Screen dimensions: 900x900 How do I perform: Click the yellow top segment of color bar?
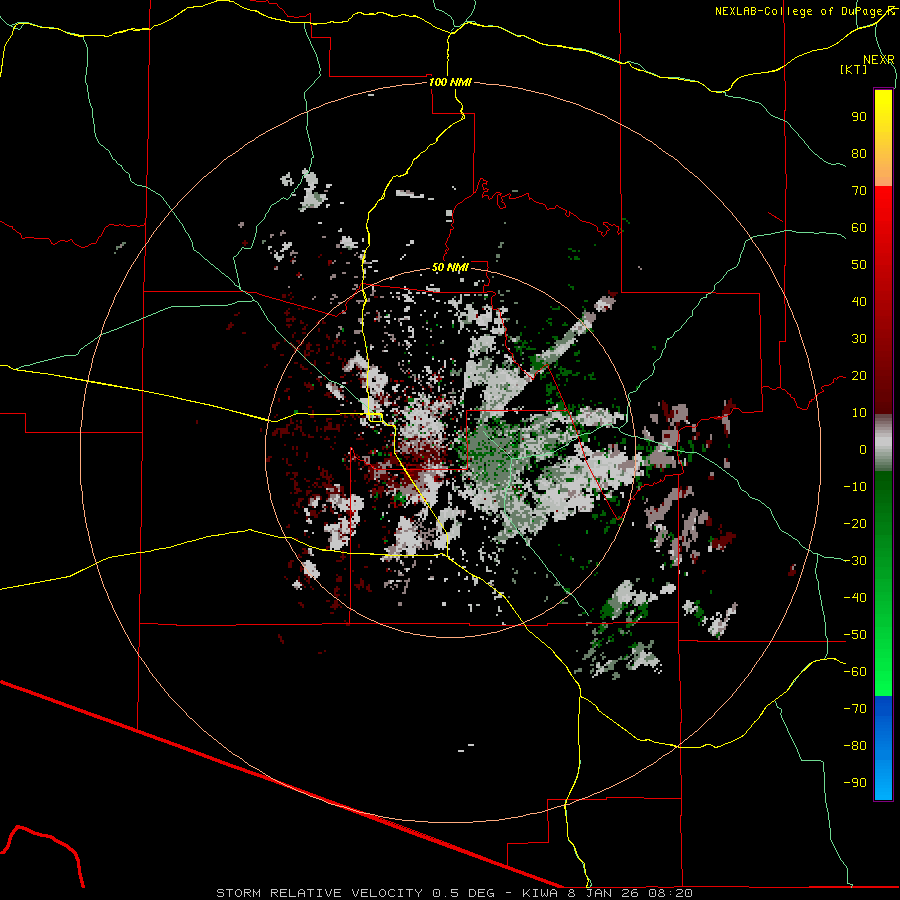(x=883, y=138)
